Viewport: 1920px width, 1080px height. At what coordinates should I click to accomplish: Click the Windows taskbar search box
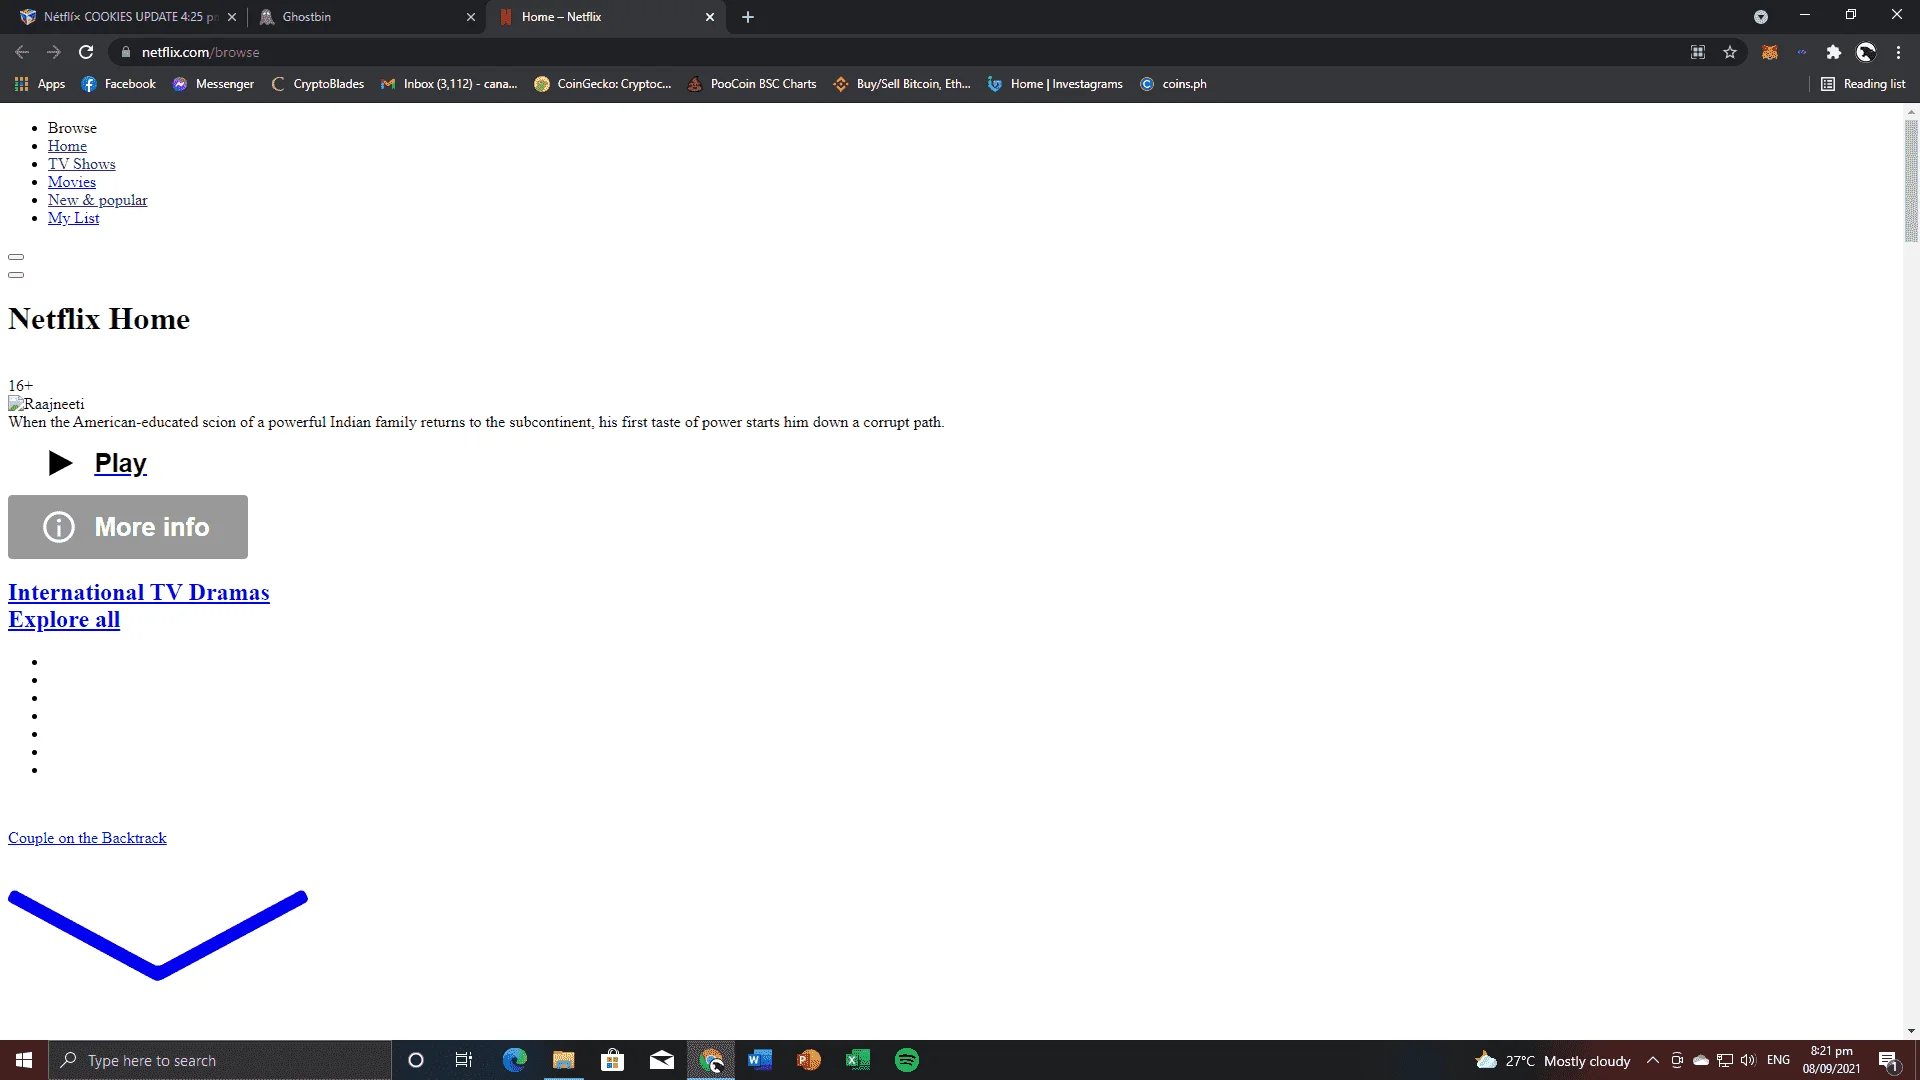point(220,1060)
